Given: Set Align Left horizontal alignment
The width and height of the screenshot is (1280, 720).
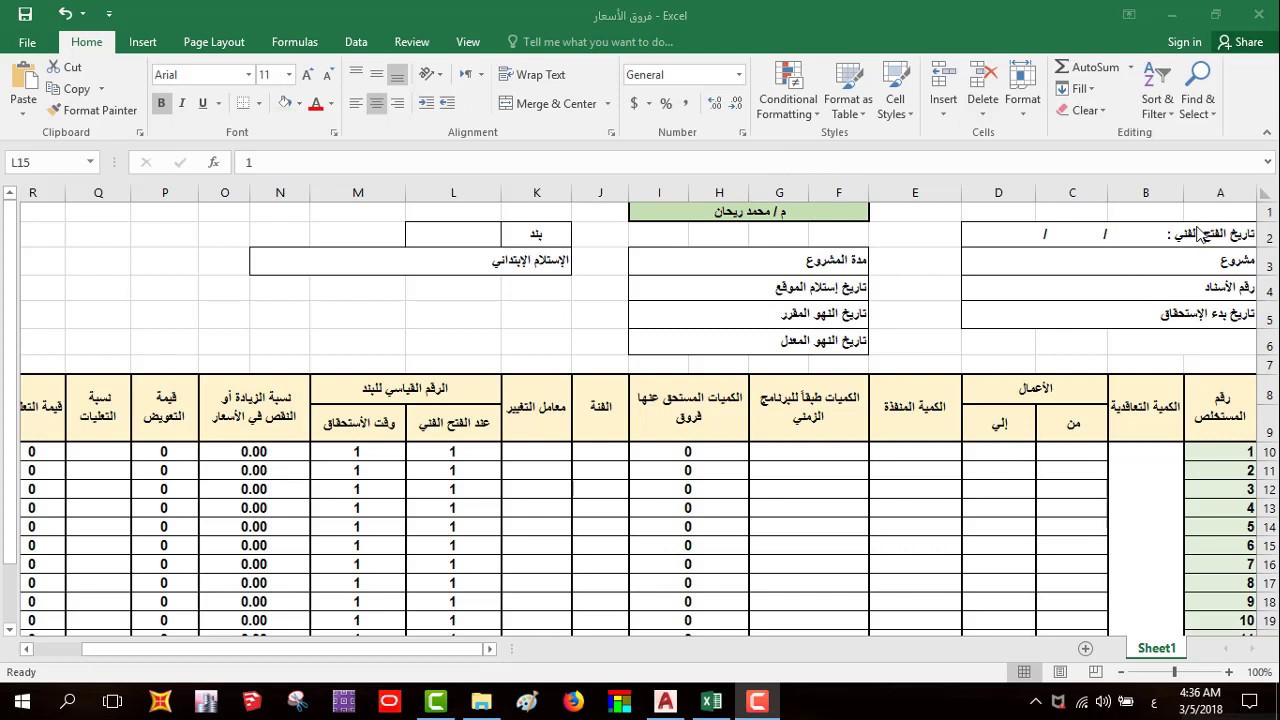Looking at the screenshot, I should pos(355,103).
